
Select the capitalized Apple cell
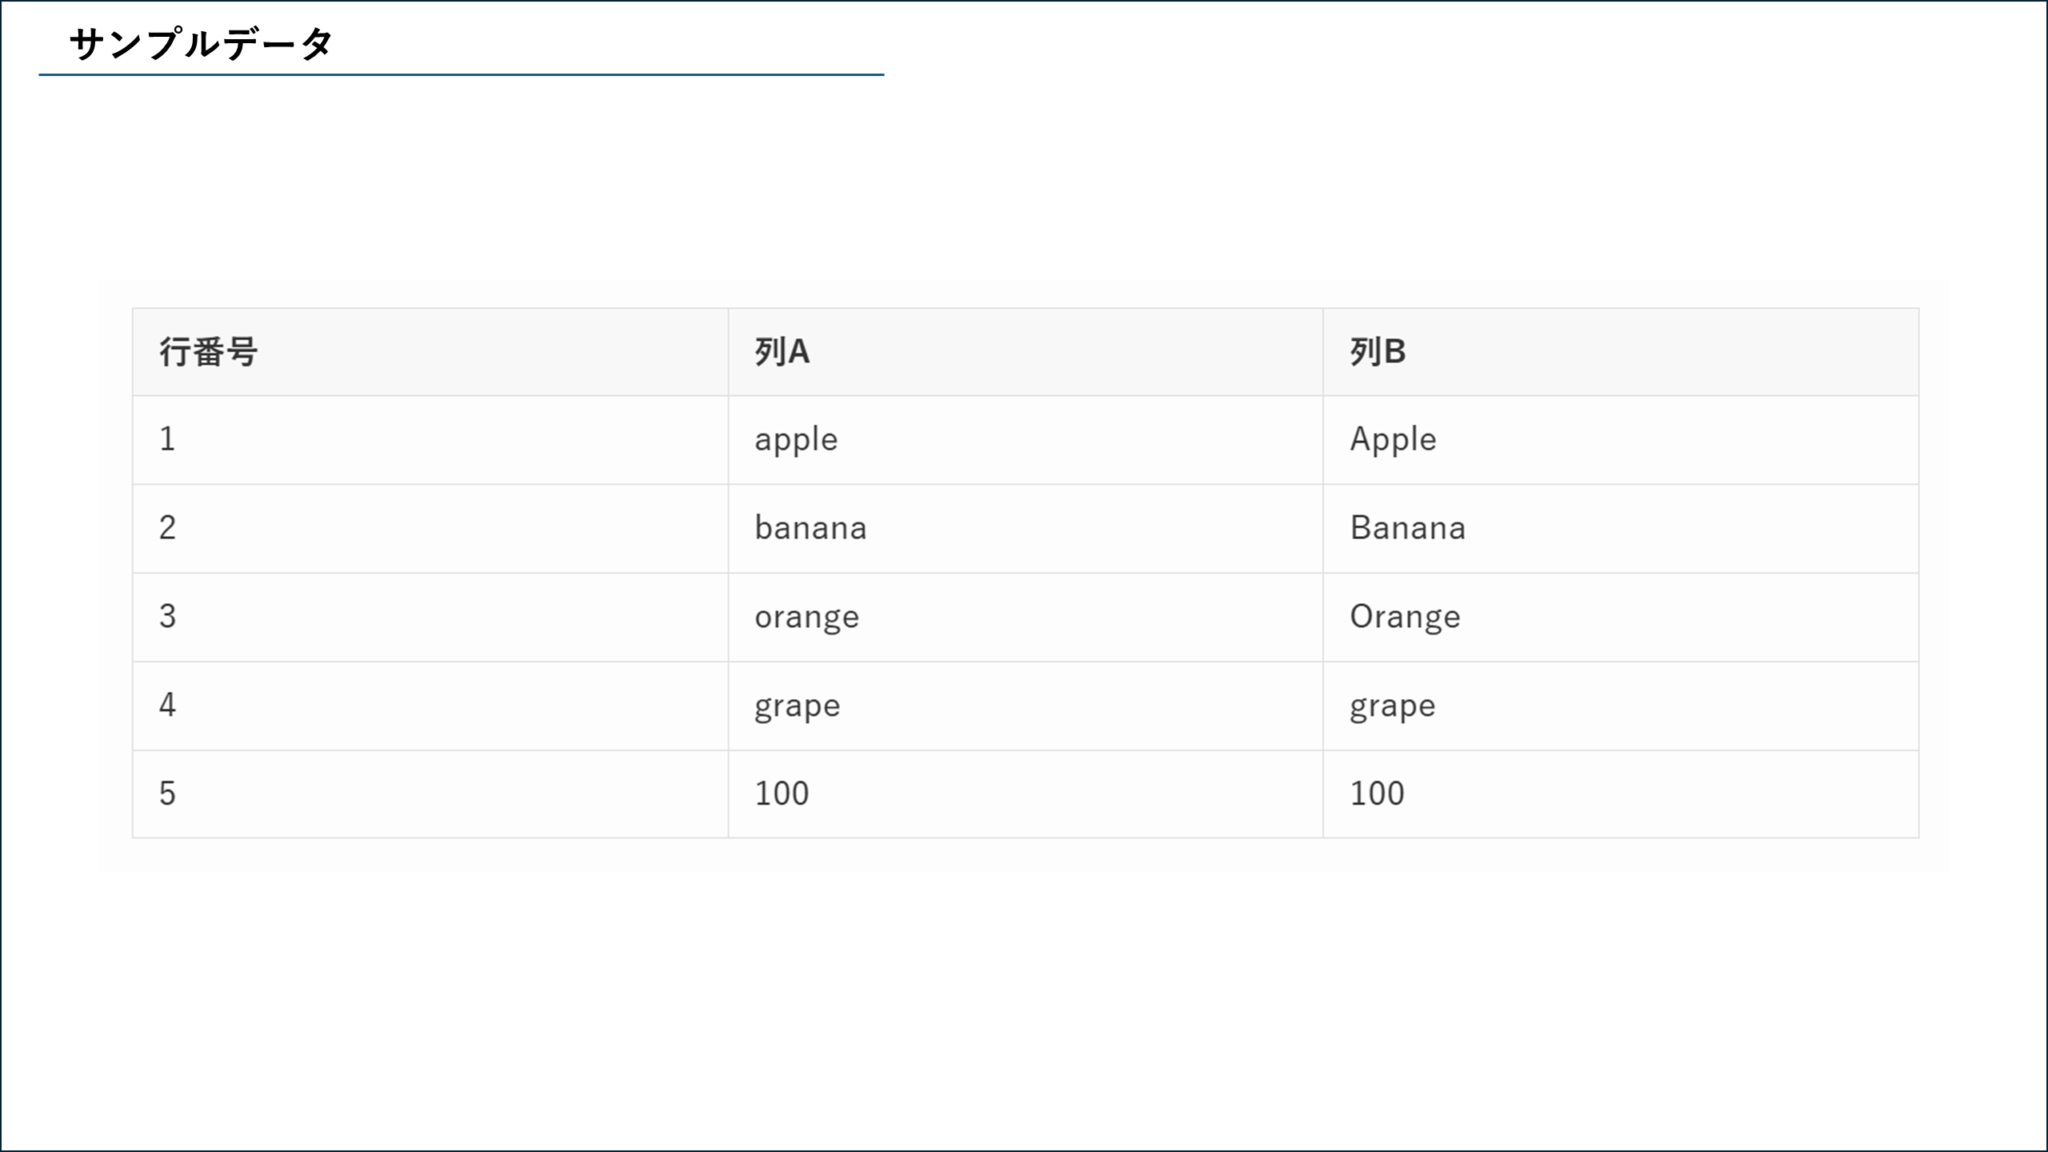tap(1393, 439)
